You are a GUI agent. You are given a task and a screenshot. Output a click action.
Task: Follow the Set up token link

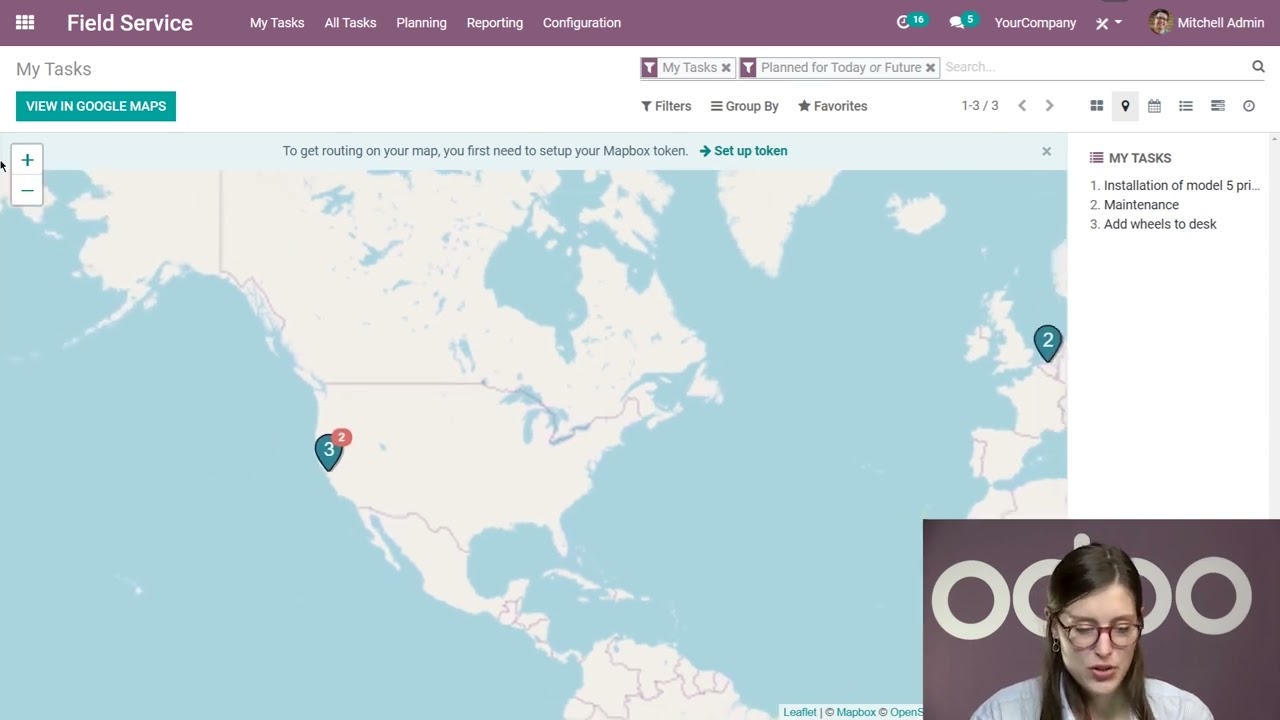pyautogui.click(x=743, y=151)
